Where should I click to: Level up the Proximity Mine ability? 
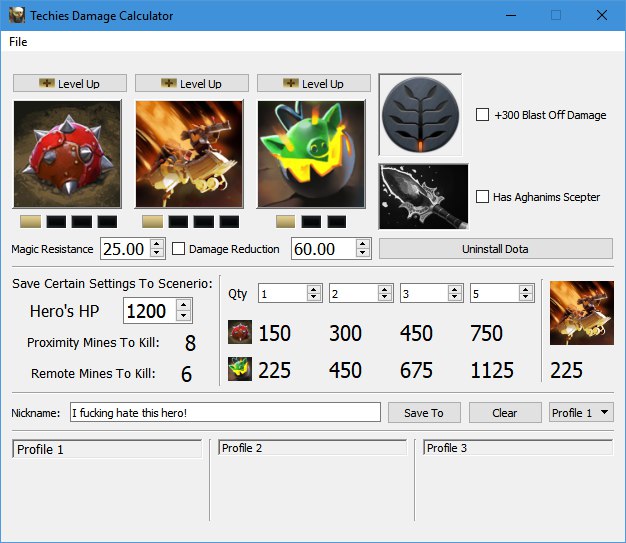69,84
